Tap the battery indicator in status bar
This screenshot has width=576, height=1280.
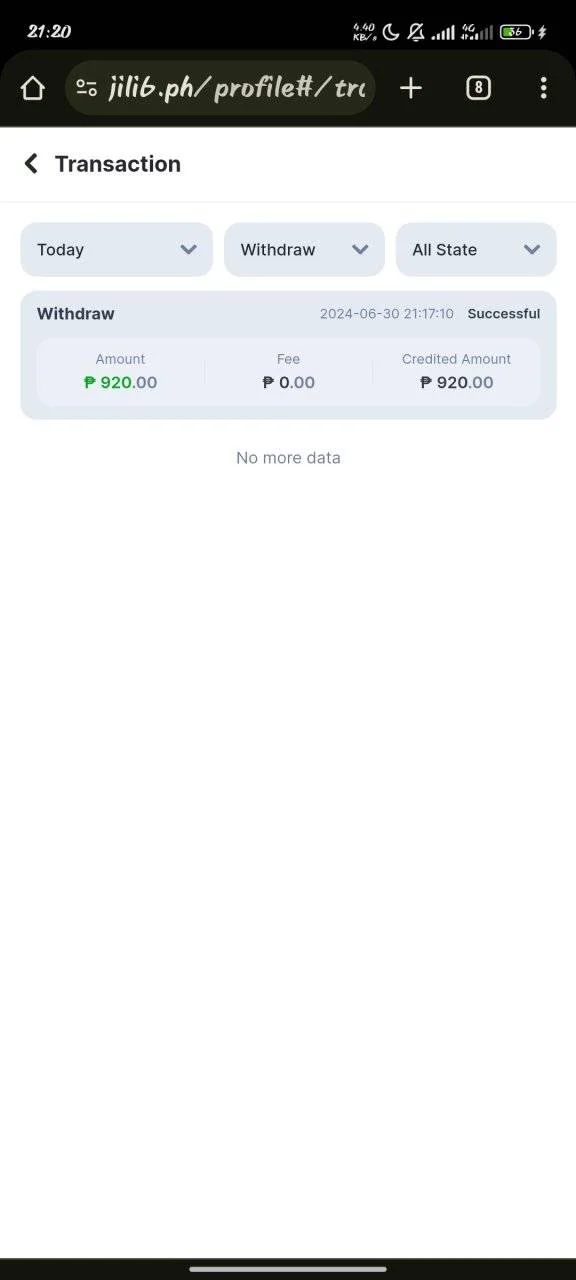tap(516, 32)
